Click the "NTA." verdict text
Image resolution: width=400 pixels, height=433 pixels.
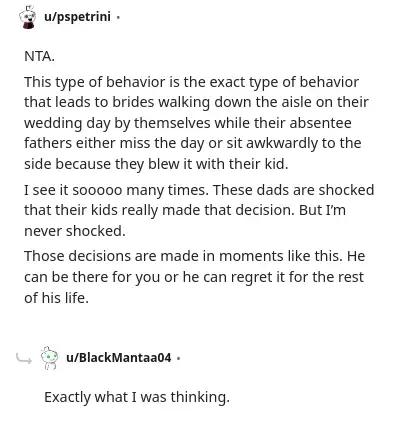(x=39, y=56)
